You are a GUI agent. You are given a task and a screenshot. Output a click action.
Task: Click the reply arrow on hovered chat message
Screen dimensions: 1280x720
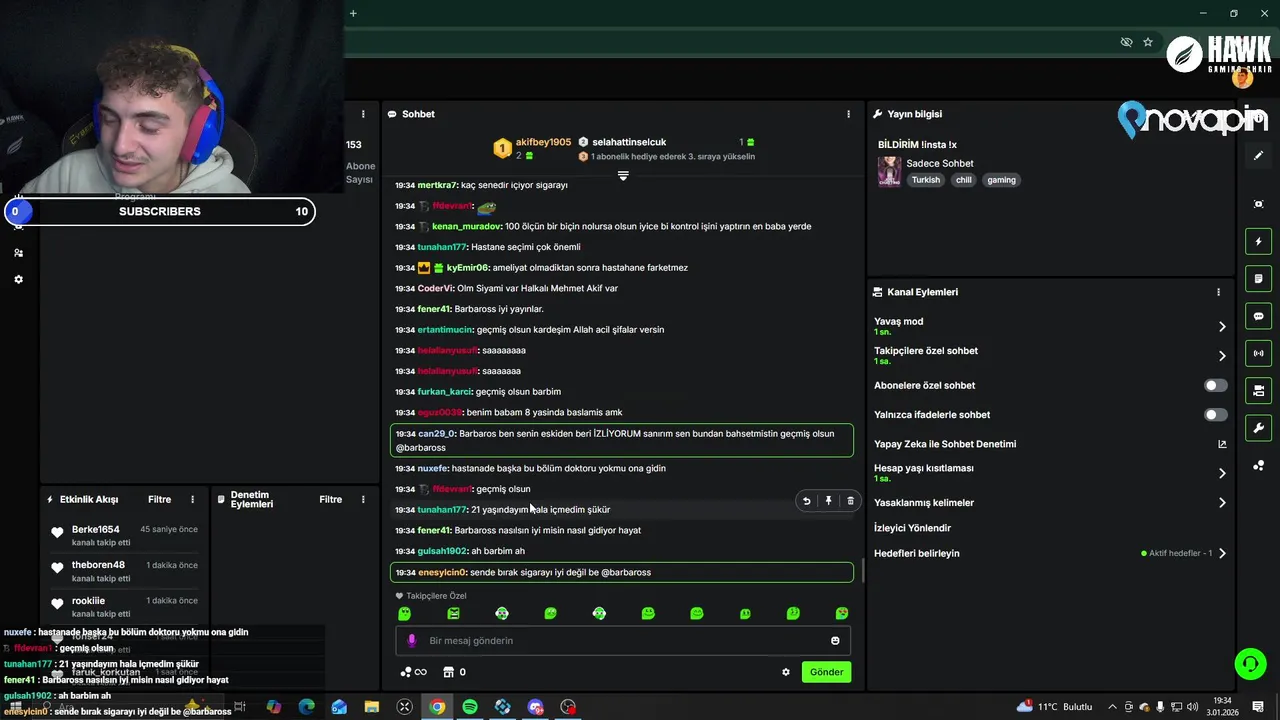[x=806, y=501]
